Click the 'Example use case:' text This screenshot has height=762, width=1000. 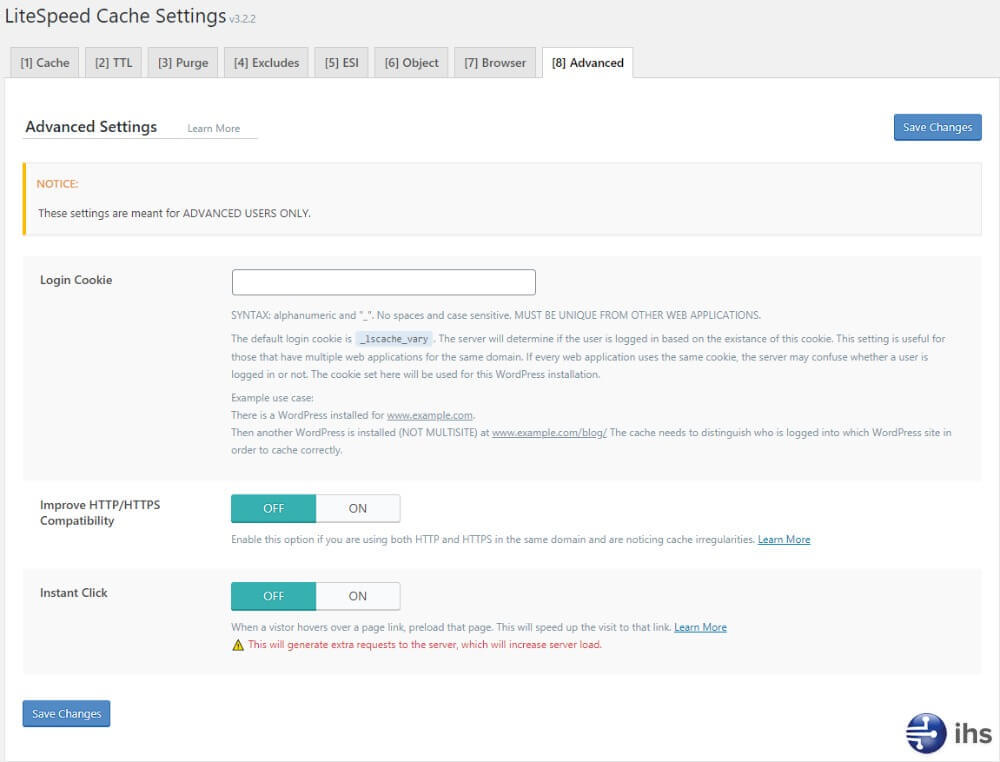tap(272, 398)
